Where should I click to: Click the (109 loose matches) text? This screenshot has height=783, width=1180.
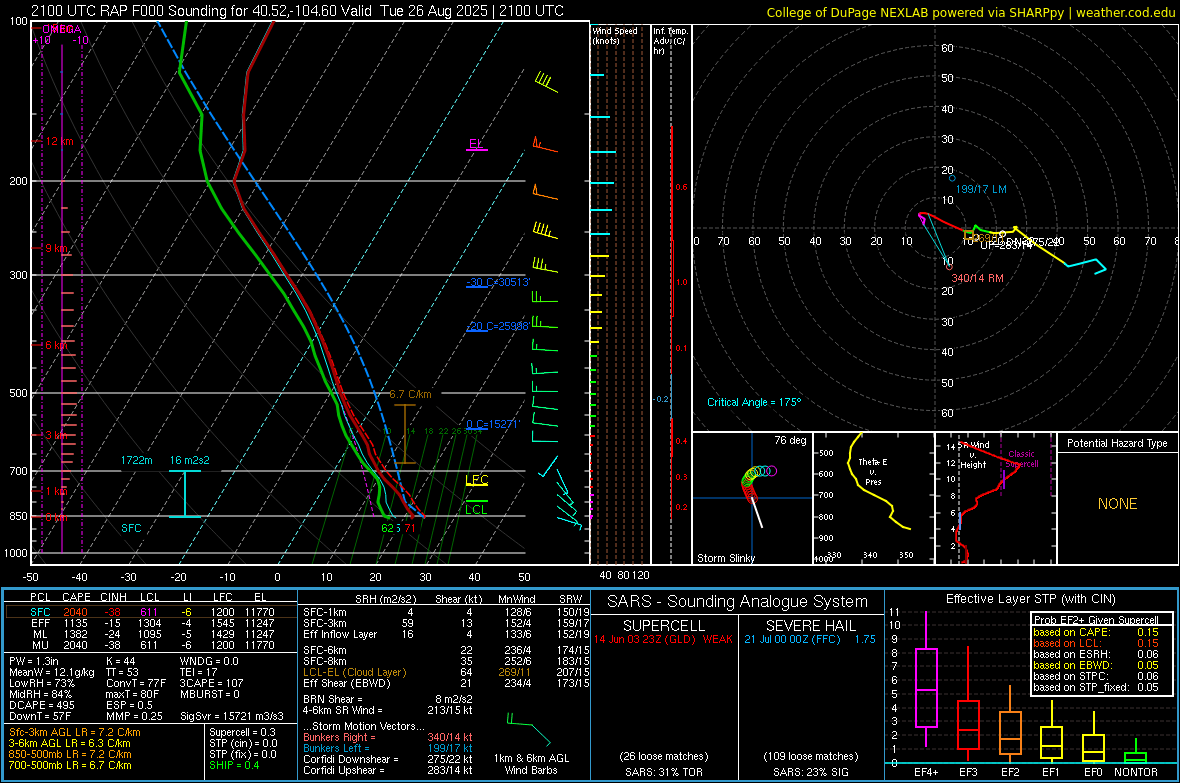(810, 756)
